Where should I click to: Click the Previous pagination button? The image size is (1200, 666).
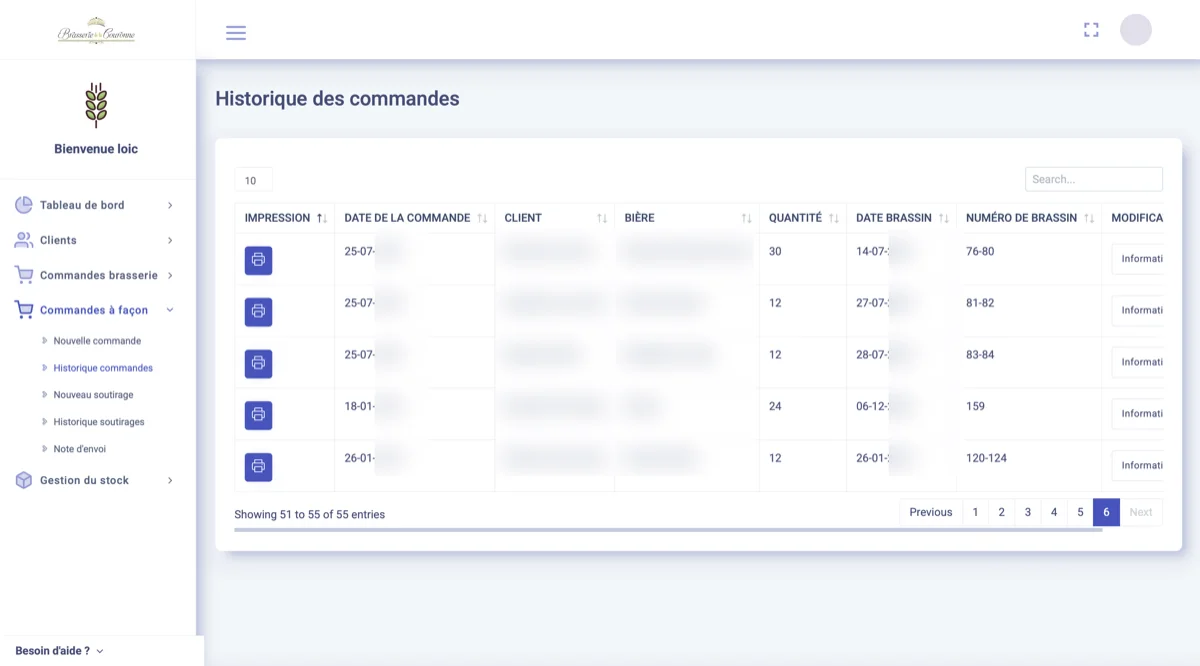click(x=930, y=511)
